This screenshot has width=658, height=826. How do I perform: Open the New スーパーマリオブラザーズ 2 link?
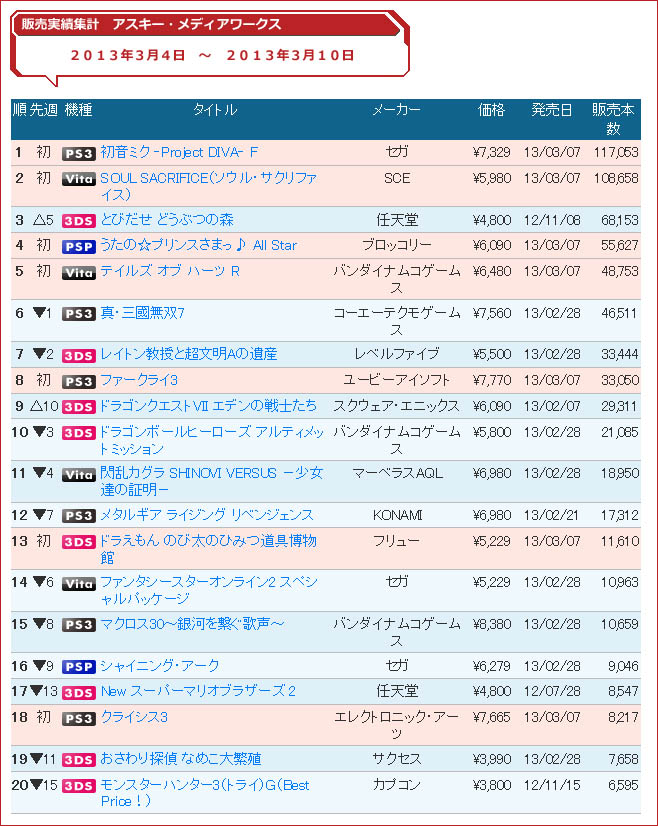tap(198, 691)
